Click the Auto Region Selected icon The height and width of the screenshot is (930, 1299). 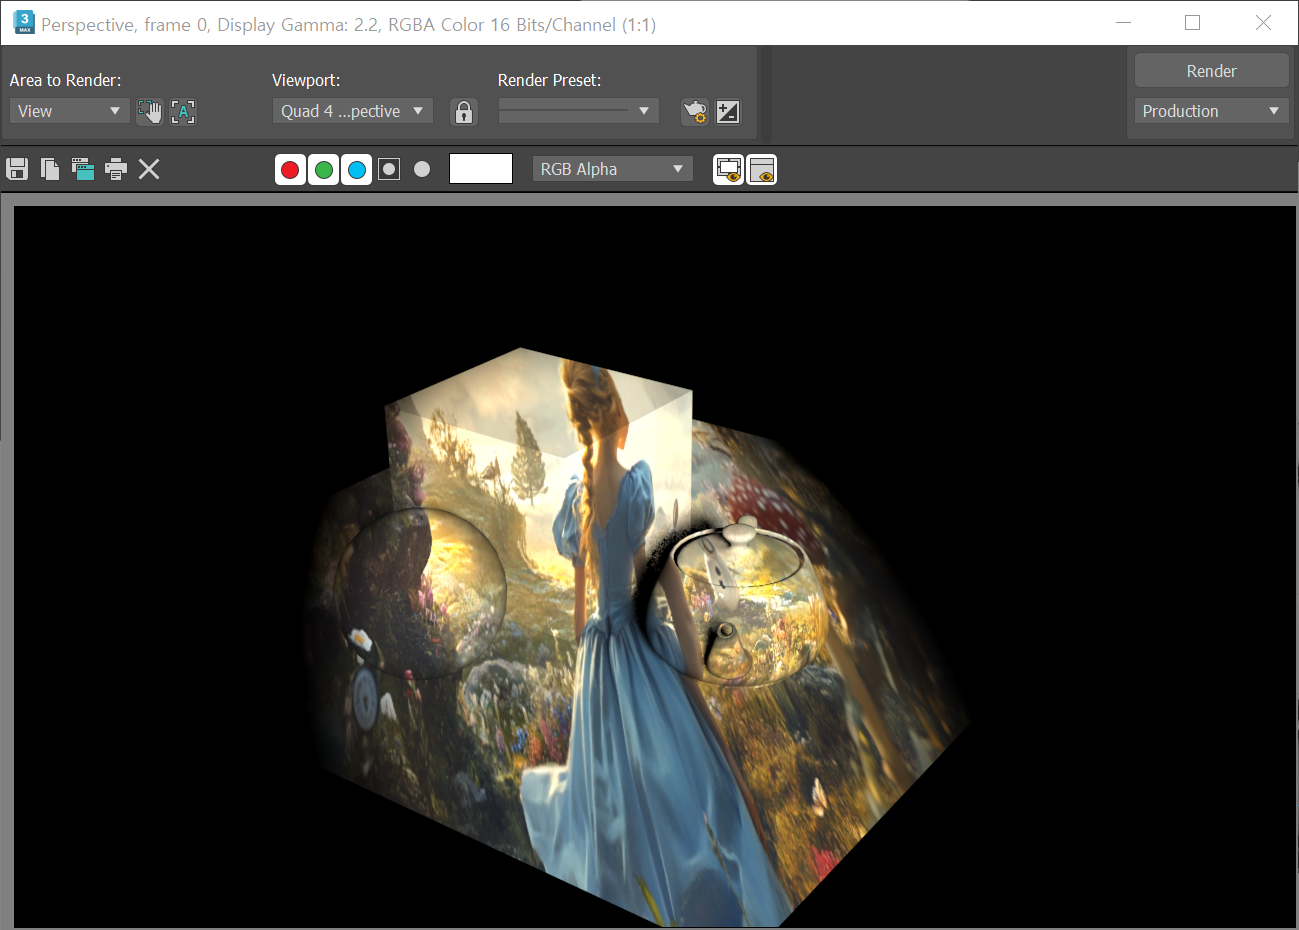coord(183,111)
